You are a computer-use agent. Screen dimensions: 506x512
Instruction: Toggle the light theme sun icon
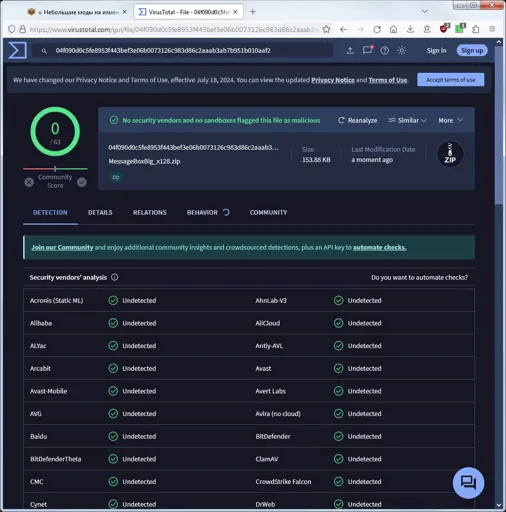tap(402, 50)
